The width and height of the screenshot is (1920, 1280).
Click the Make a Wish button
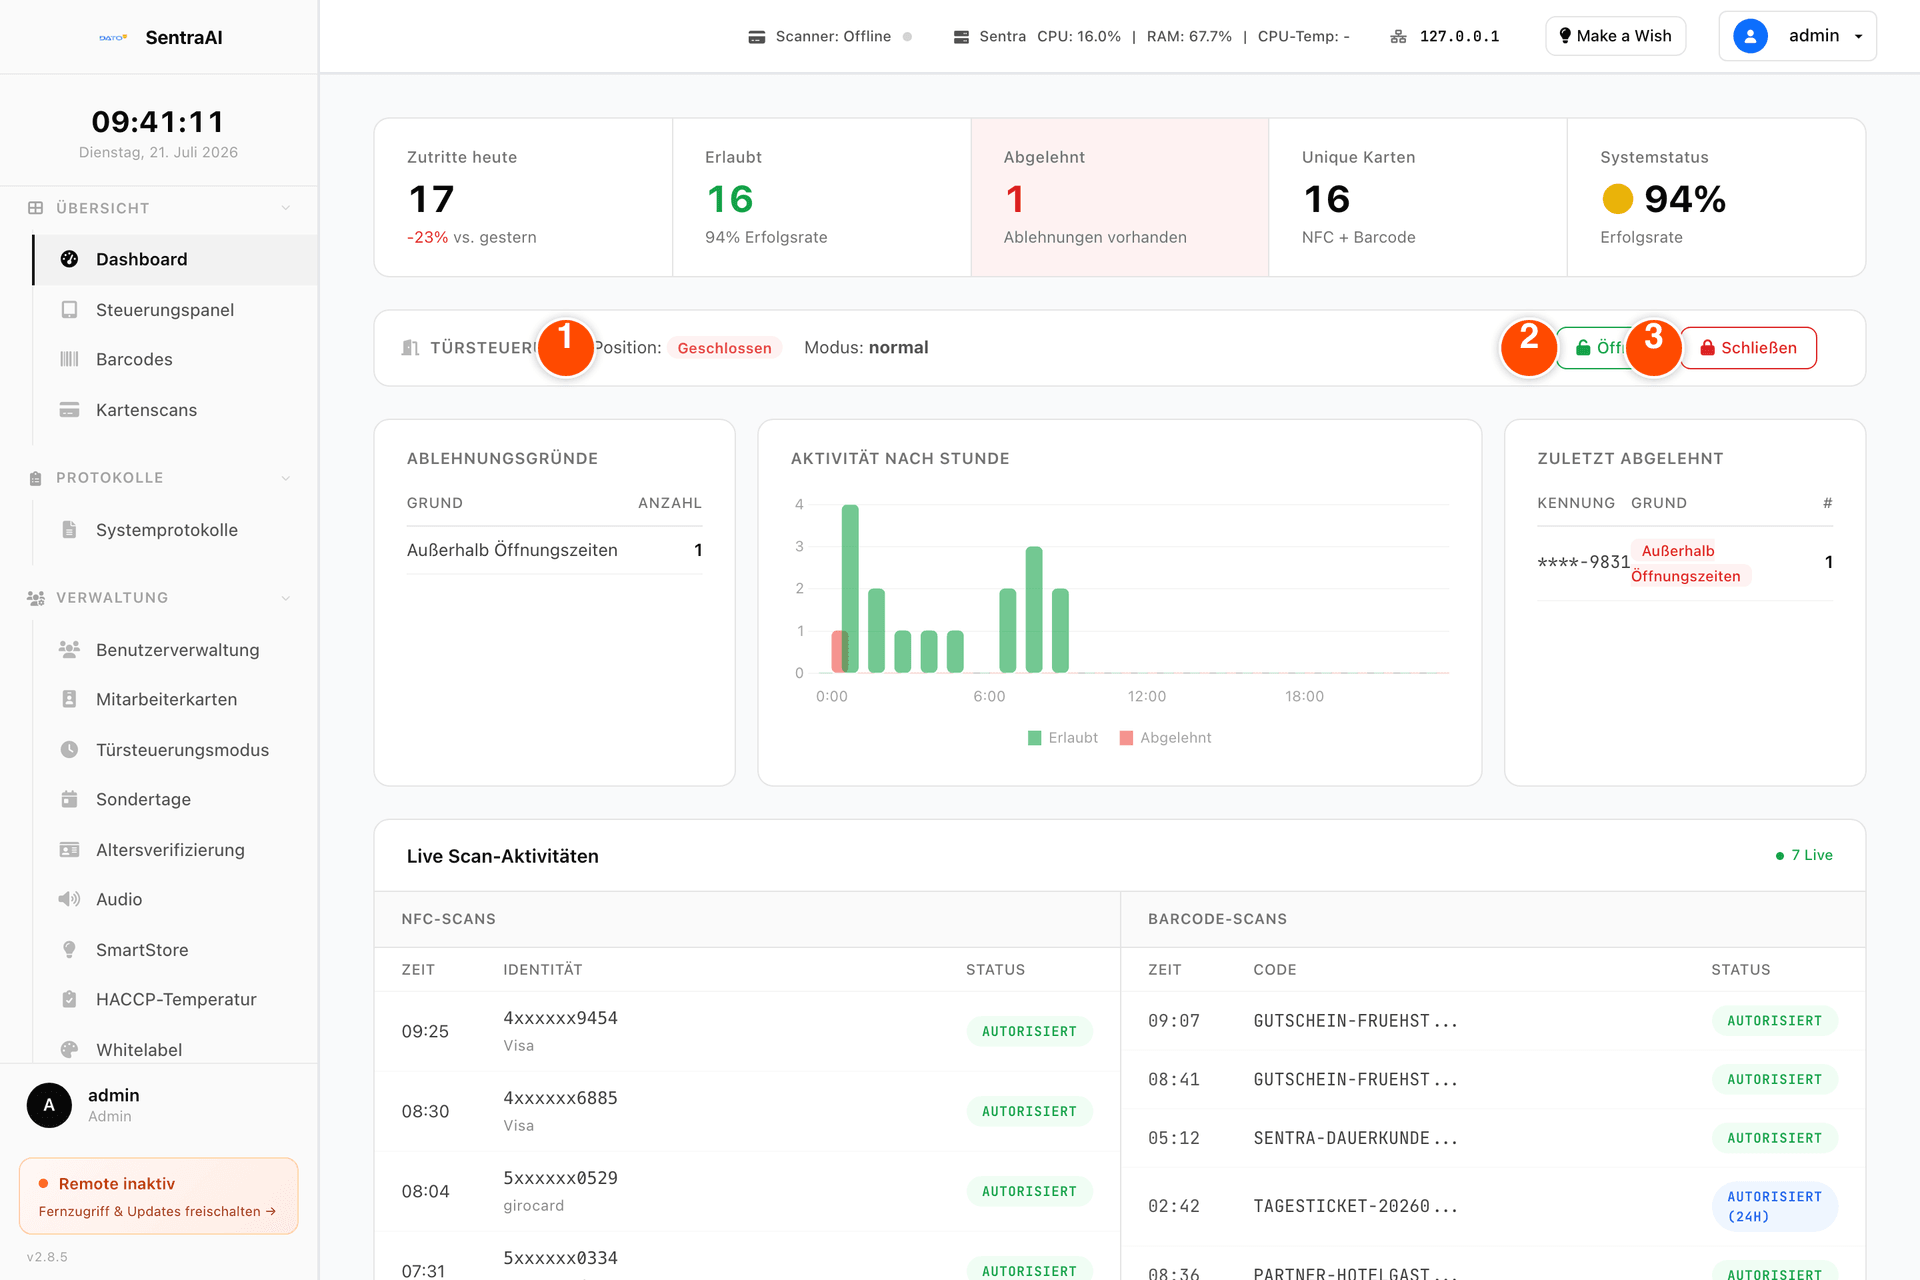(x=1615, y=36)
